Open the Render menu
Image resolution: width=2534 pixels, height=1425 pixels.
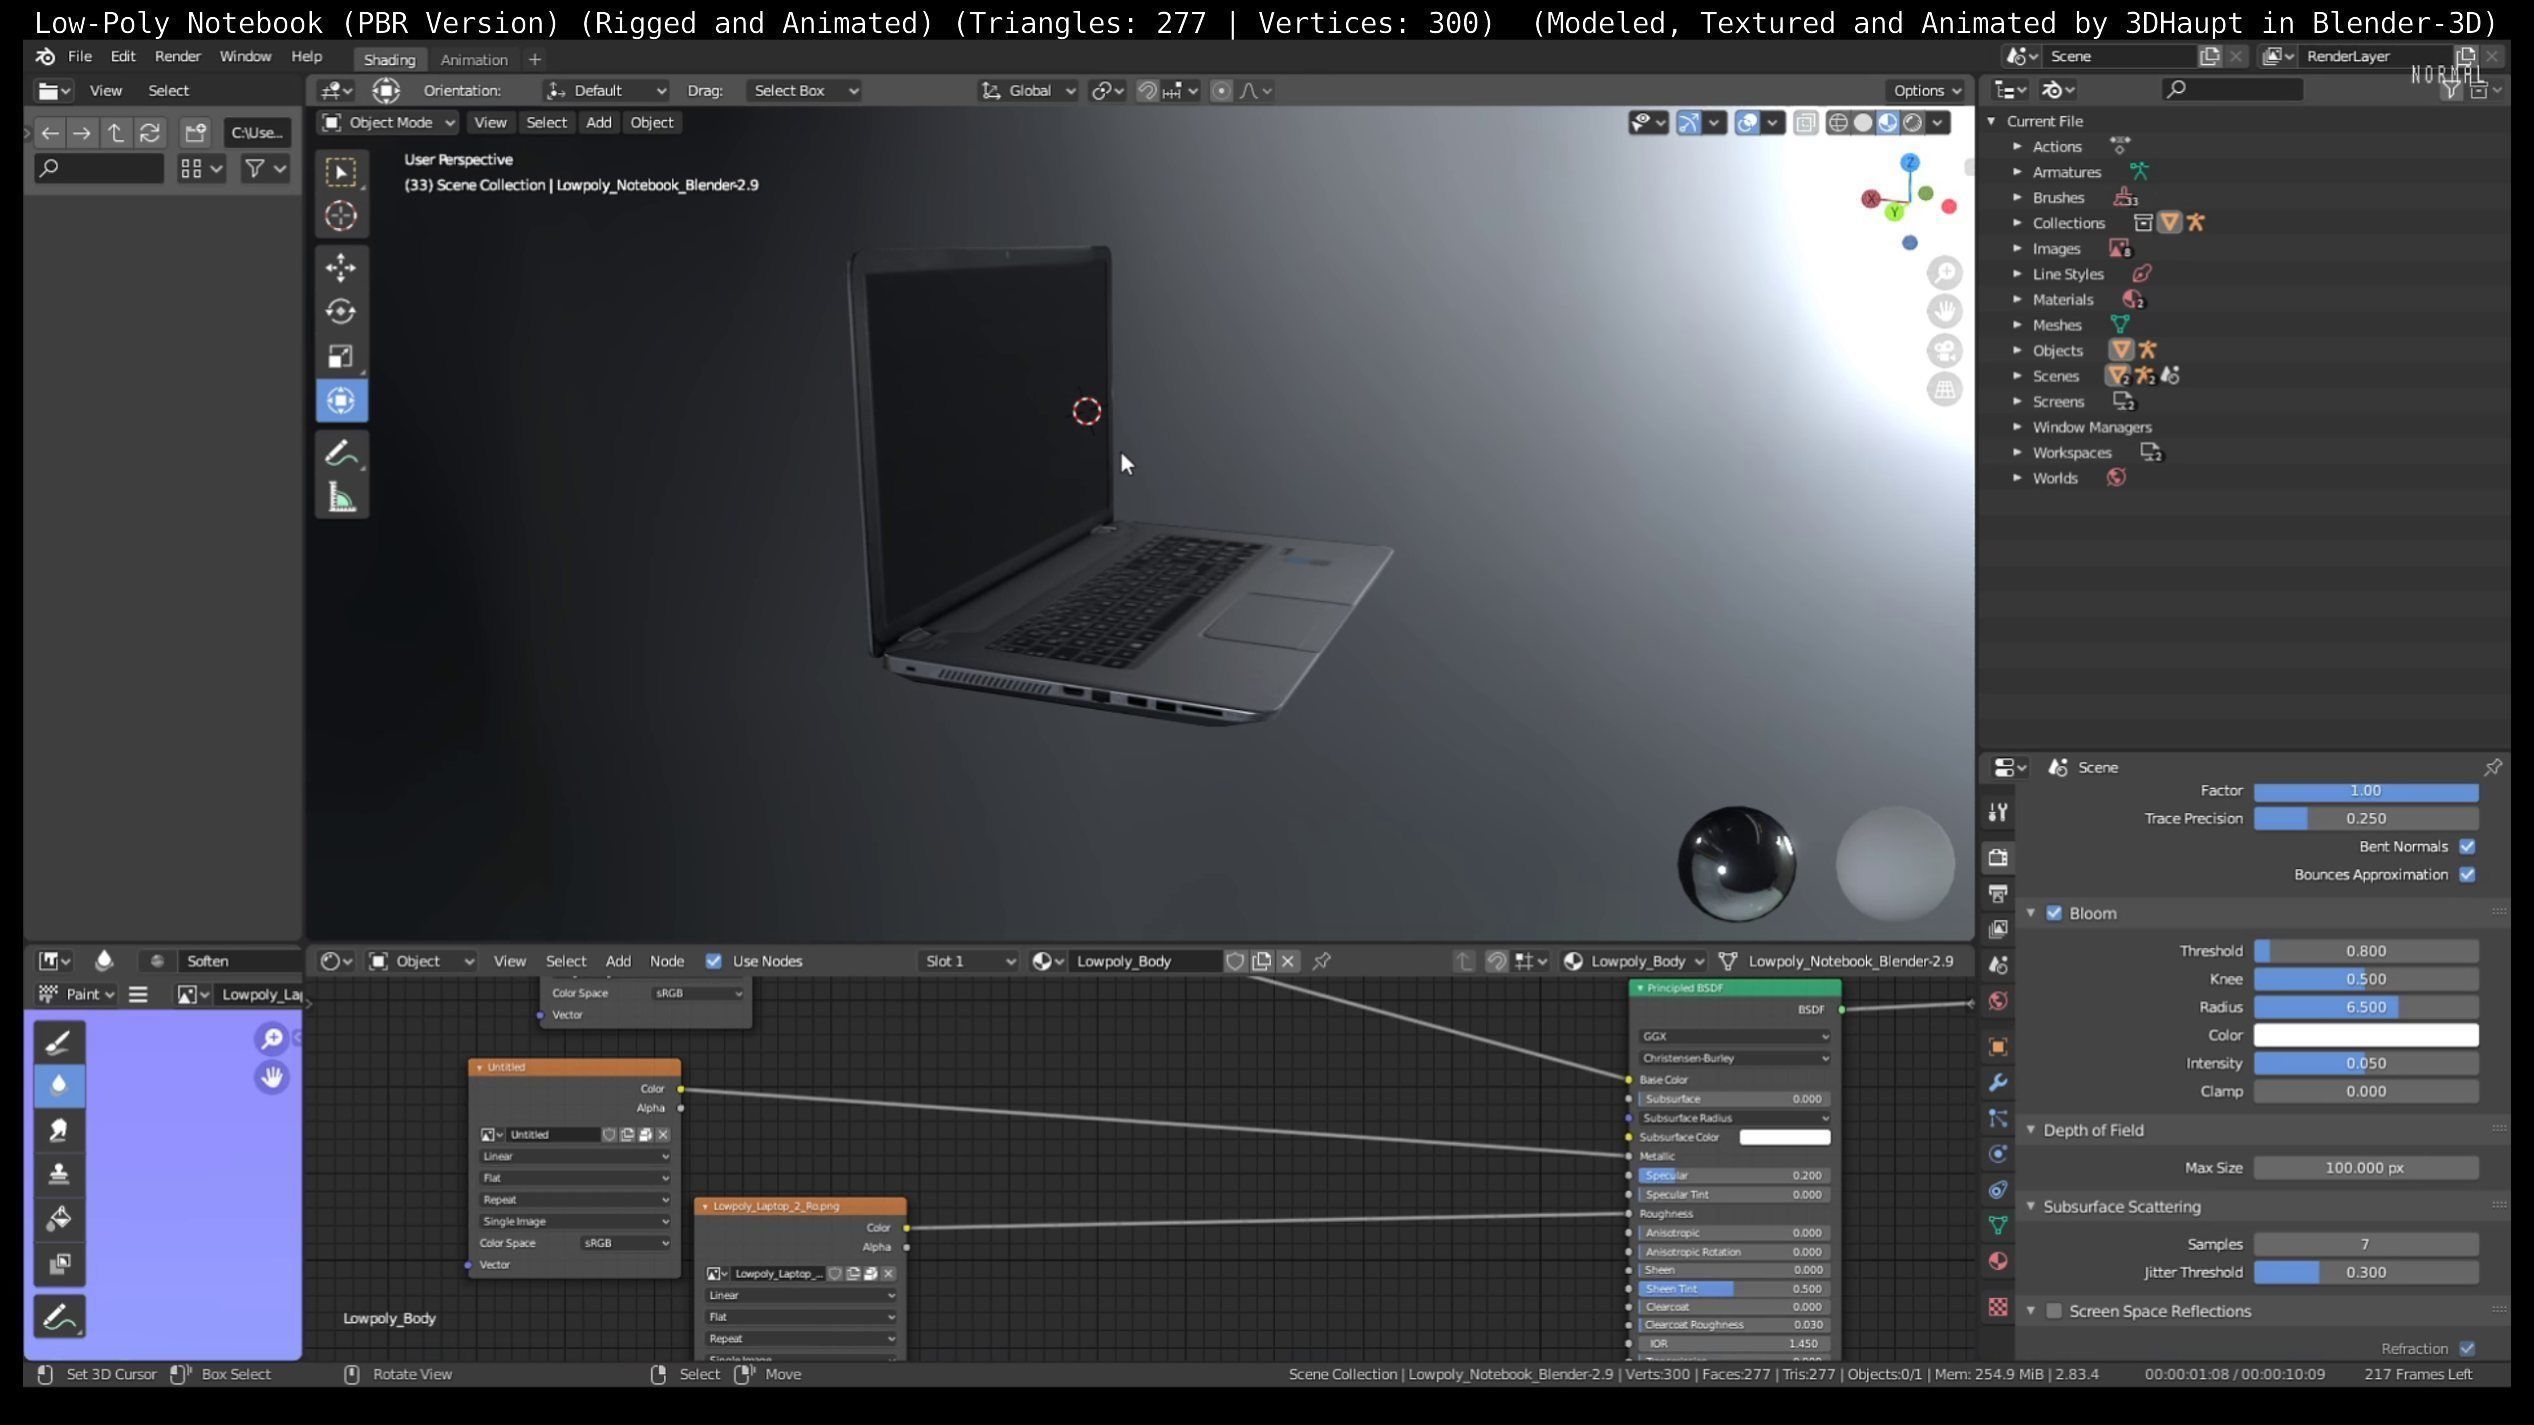pyautogui.click(x=177, y=56)
